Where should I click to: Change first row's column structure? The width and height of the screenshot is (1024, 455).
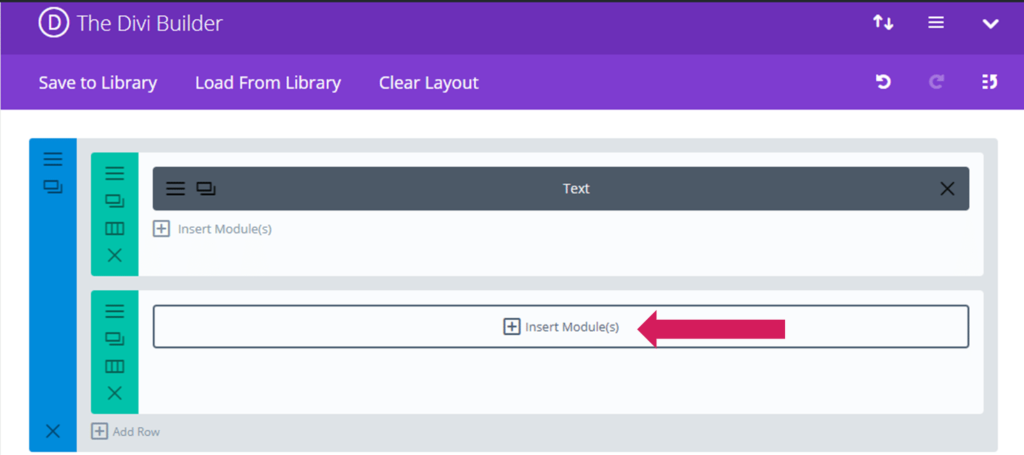pyautogui.click(x=114, y=228)
